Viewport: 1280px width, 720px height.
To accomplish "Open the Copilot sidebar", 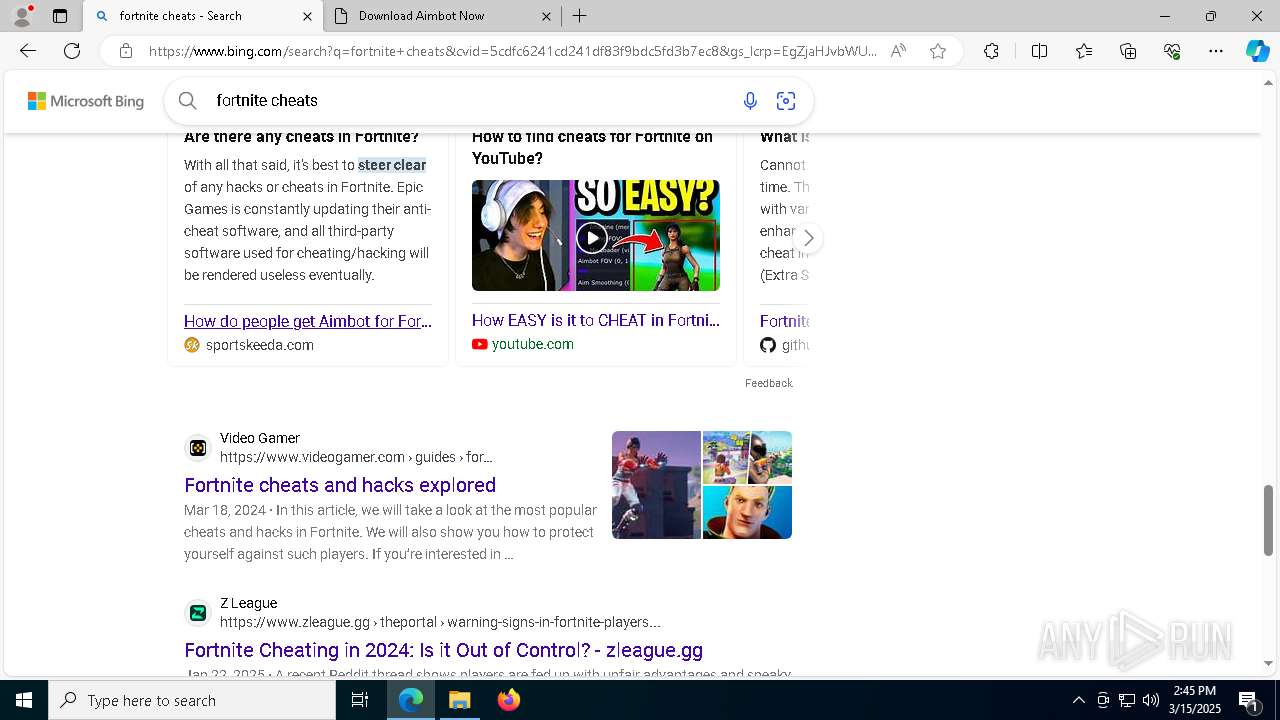I will [1257, 51].
